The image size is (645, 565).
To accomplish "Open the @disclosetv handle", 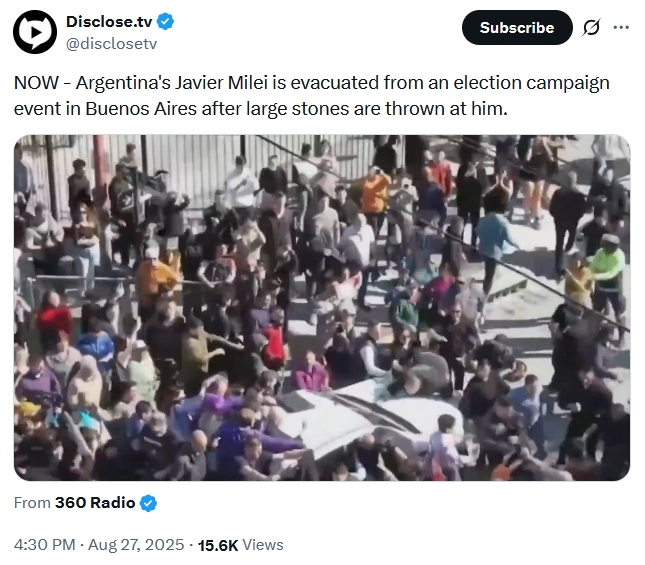I will (x=111, y=44).
